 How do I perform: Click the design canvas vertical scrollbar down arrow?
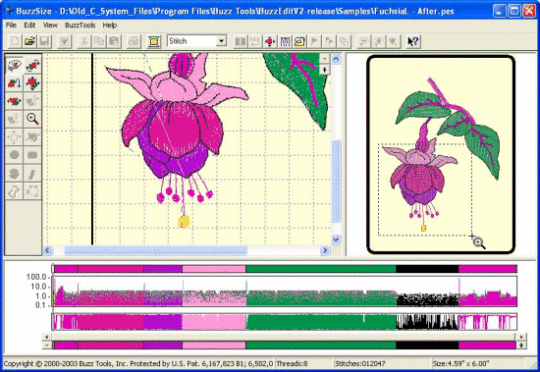pos(336,239)
